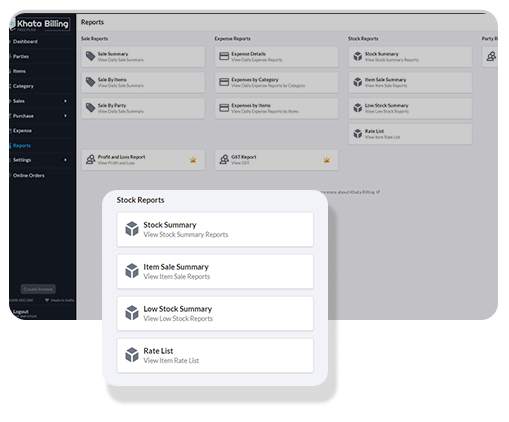The width and height of the screenshot is (509, 422).
Task: Click Rate List box icon in enlarged panel
Action: (132, 355)
